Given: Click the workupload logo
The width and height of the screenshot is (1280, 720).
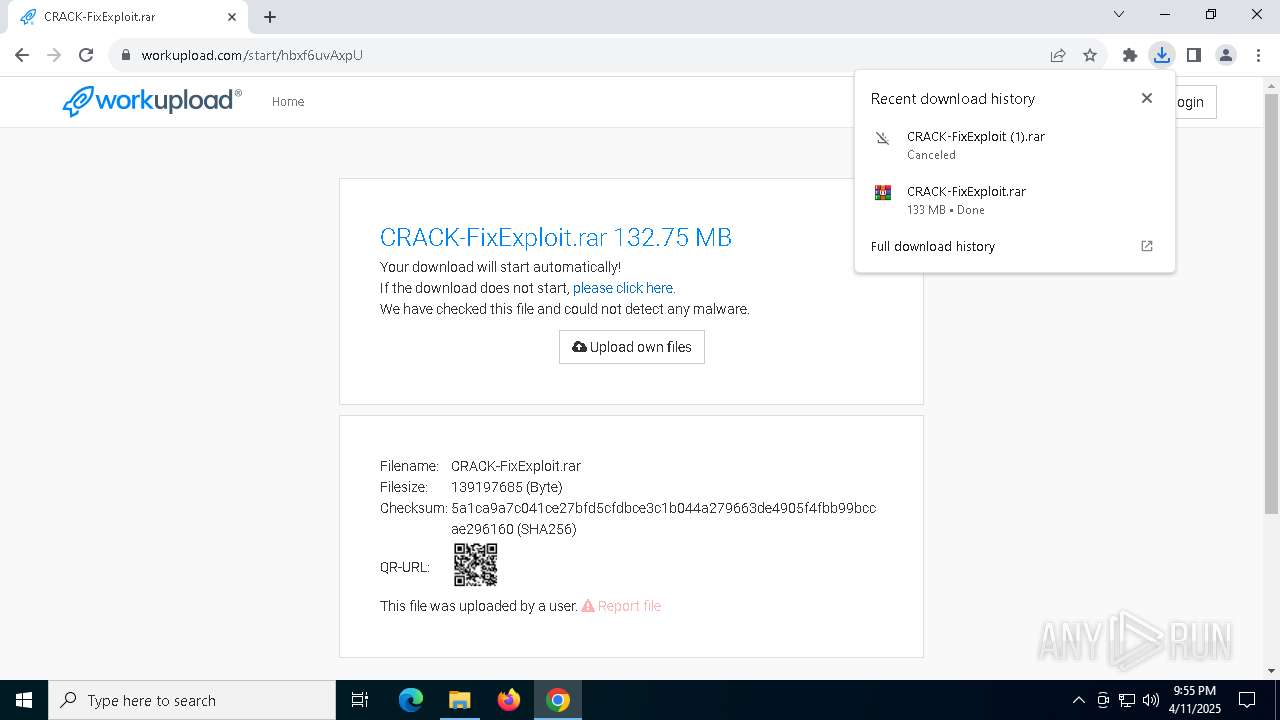Looking at the screenshot, I should coord(152,101).
